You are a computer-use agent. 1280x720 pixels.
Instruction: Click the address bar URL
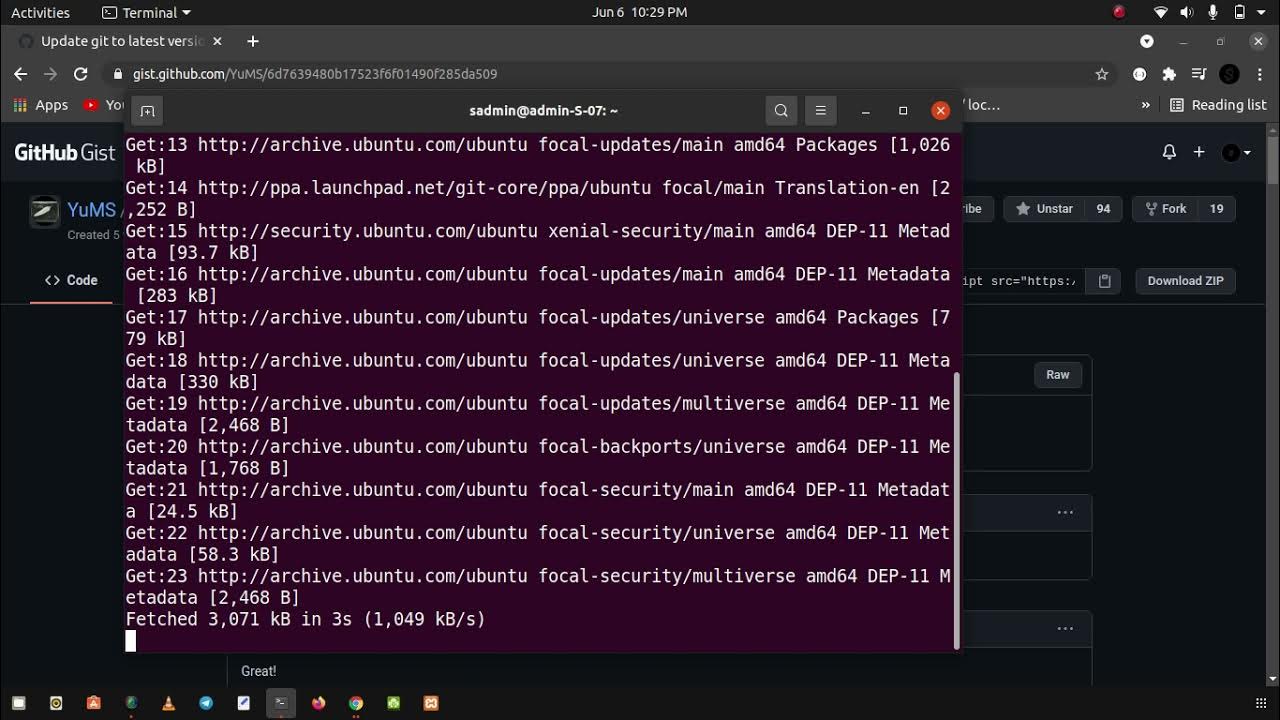point(315,74)
